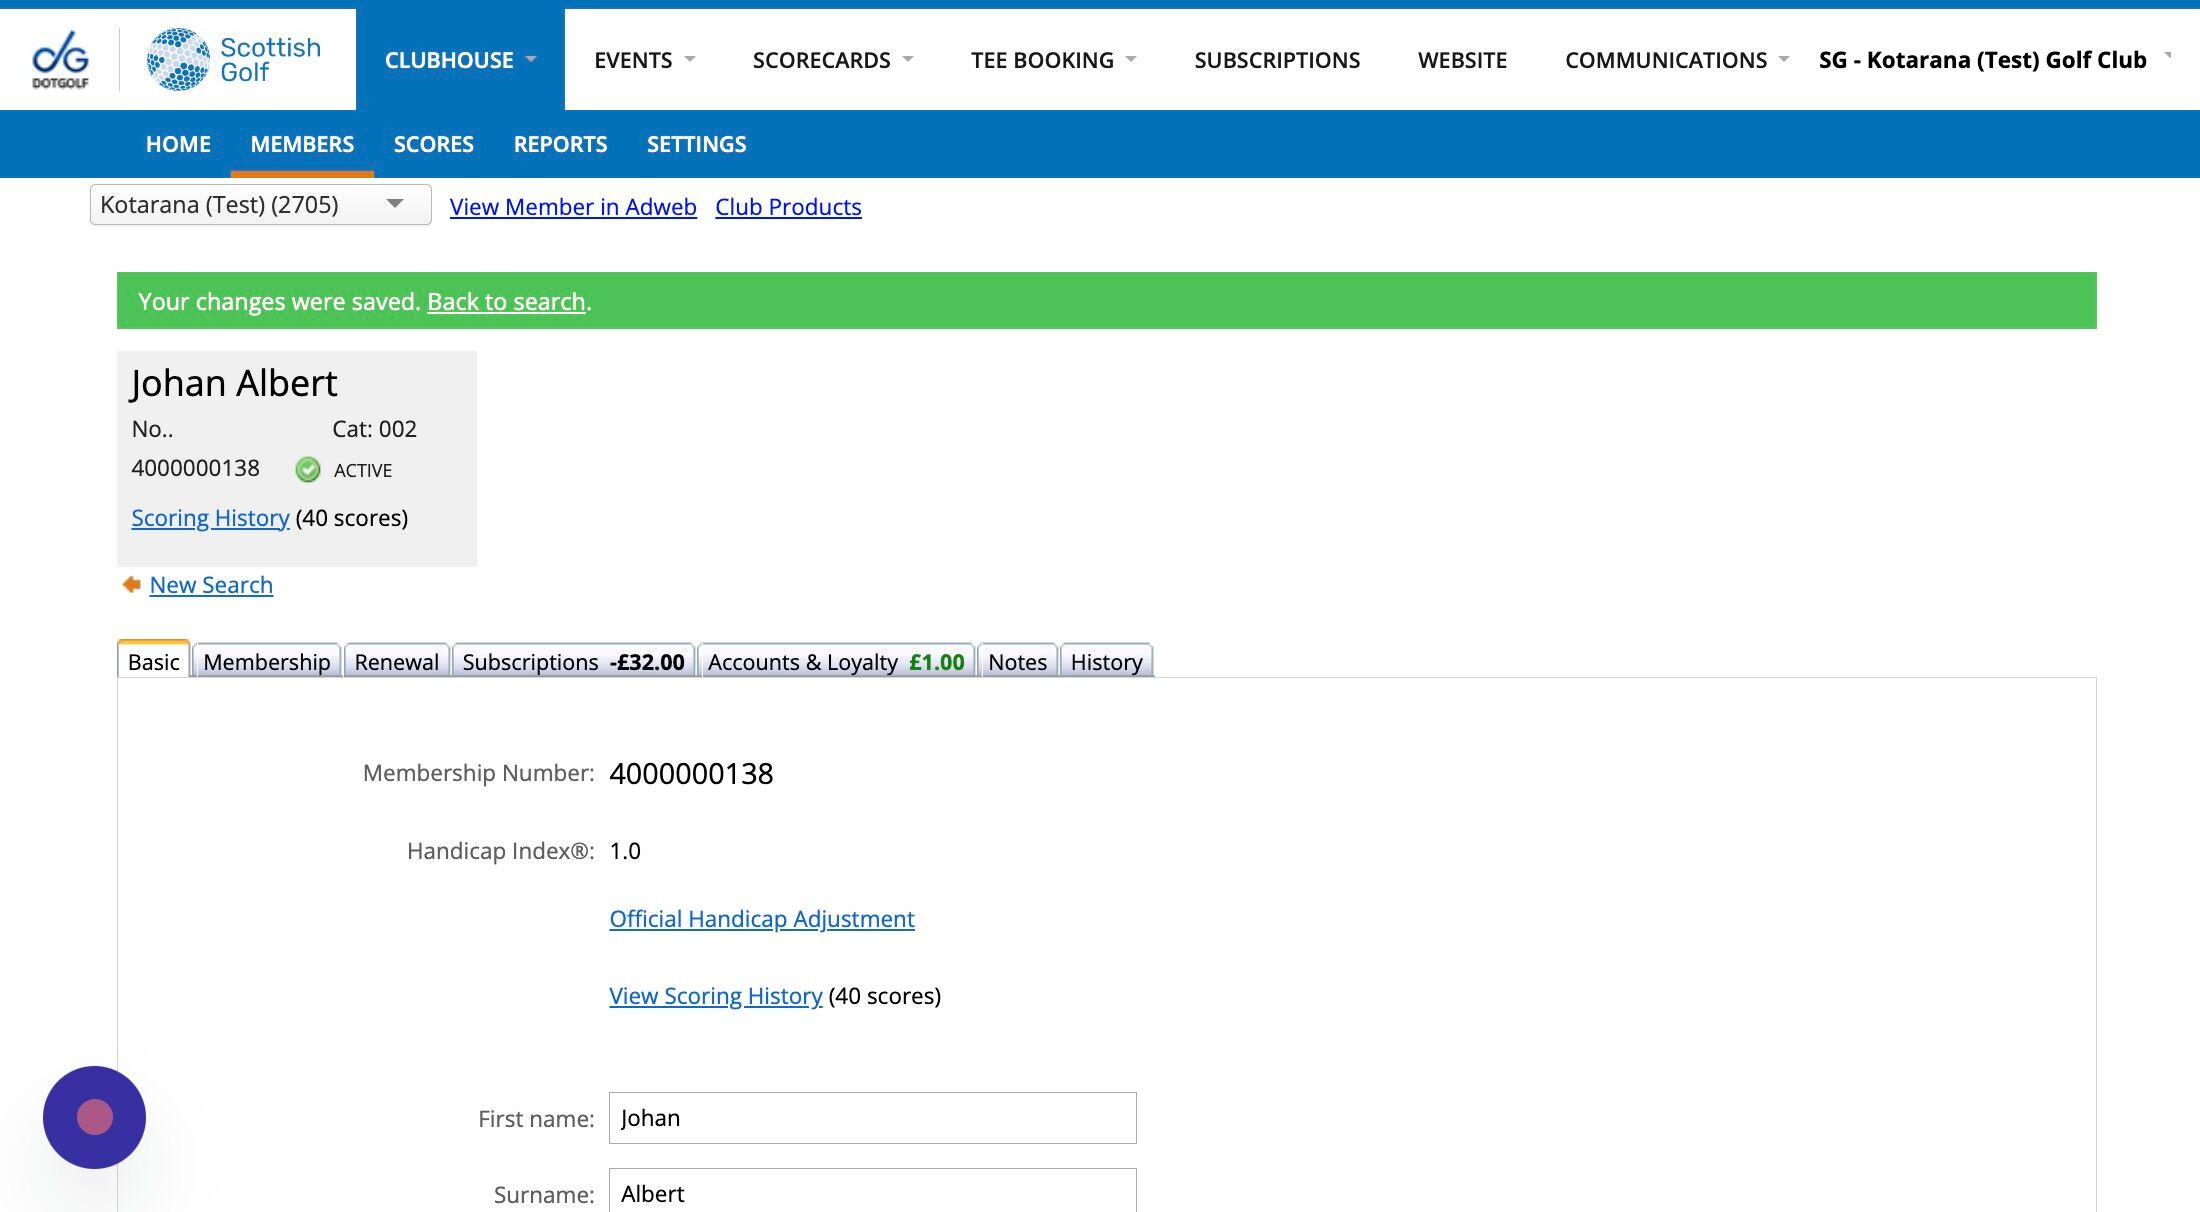Open the Subscriptions -£32.00 tab
Image resolution: width=2200 pixels, height=1212 pixels.
point(573,662)
